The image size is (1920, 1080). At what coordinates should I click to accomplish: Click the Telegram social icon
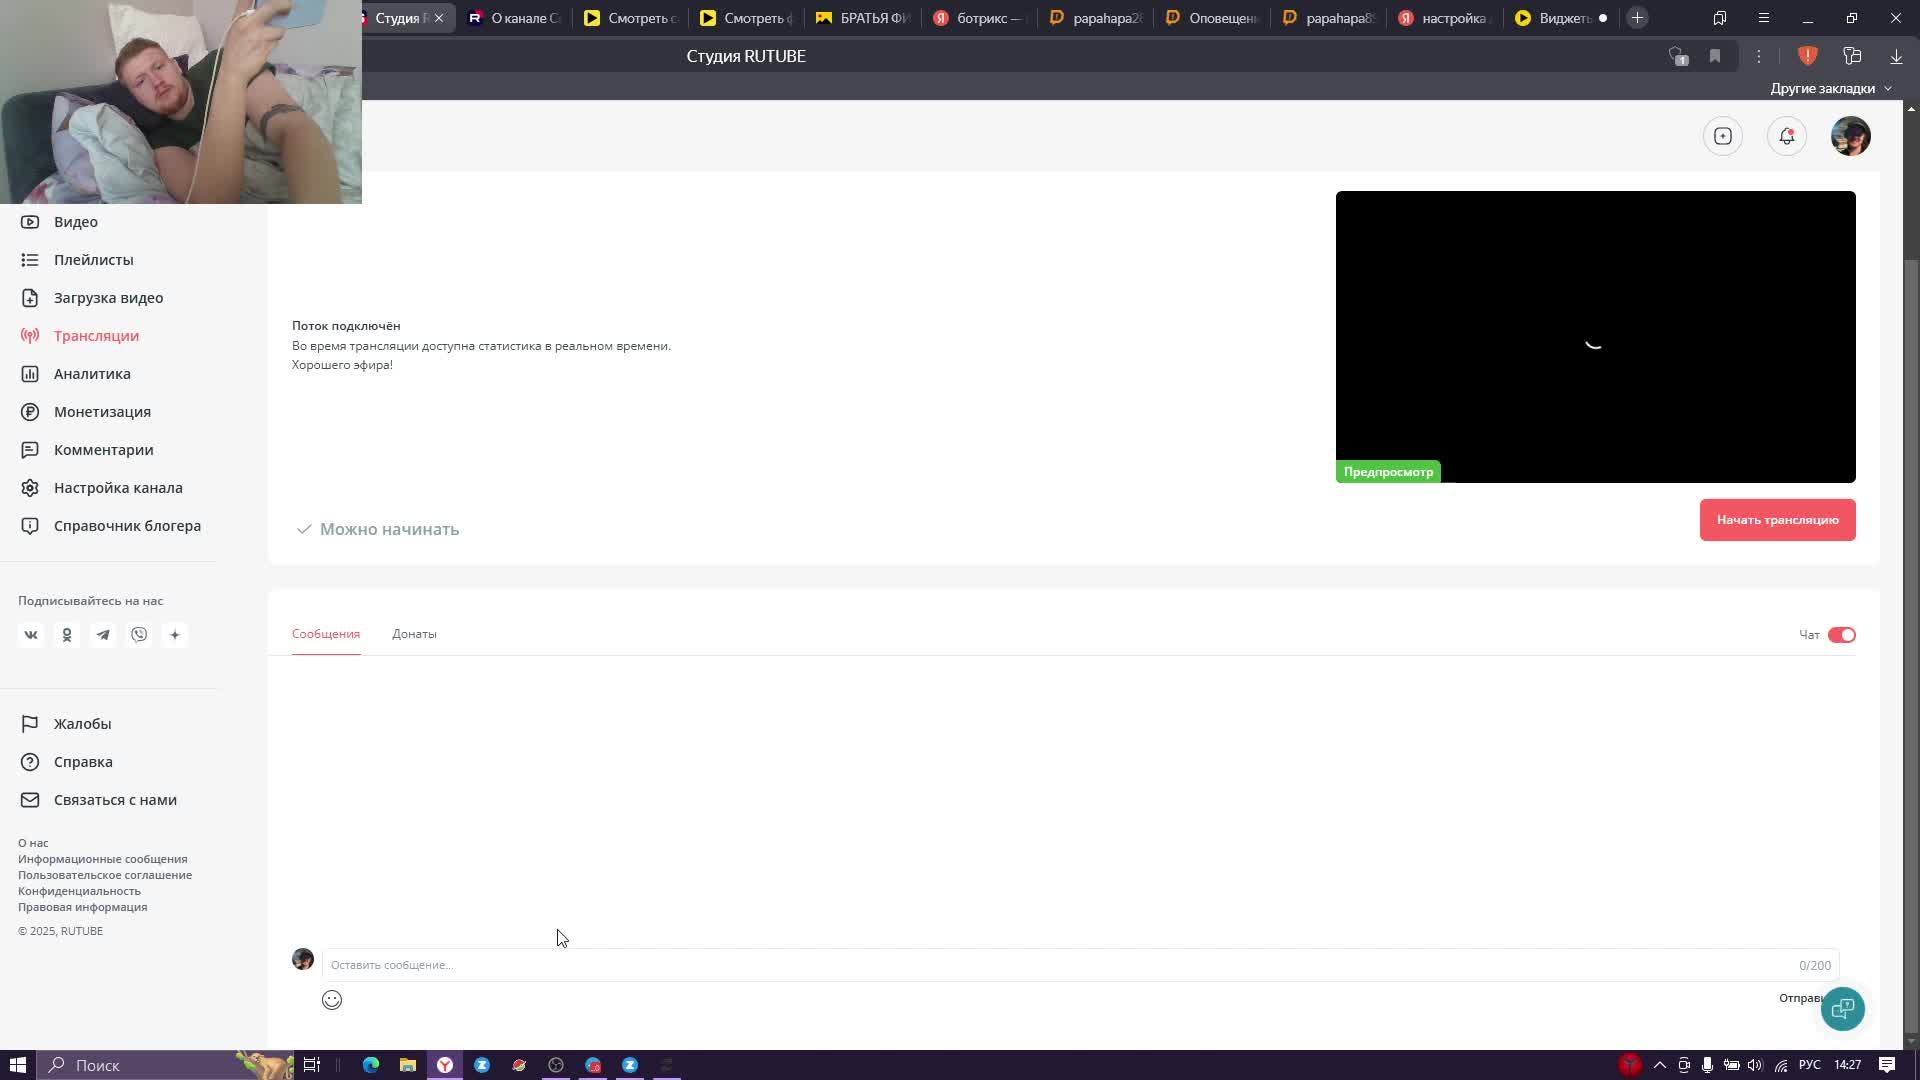103,635
